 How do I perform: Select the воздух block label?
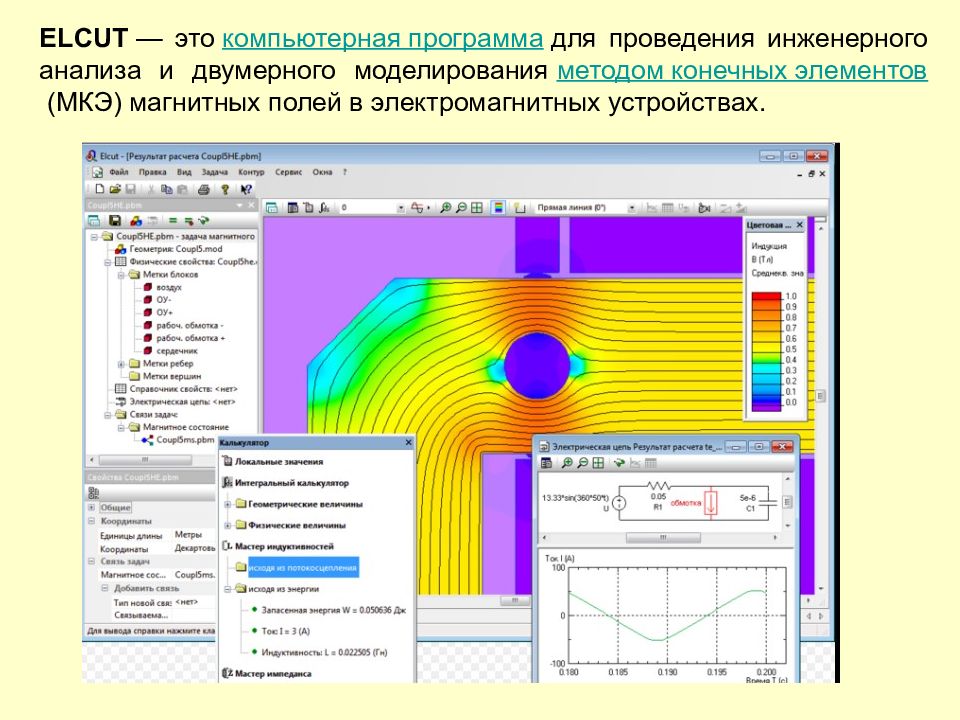[x=169, y=287]
